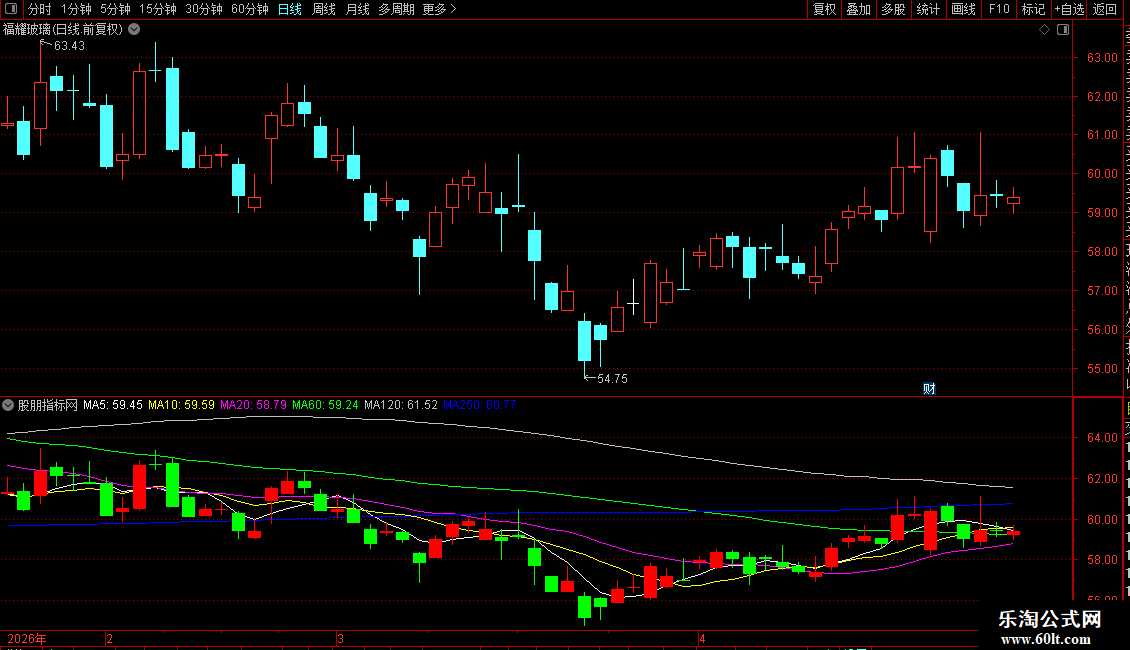The image size is (1130, 650).
Task: Expand the 福耀玻璃 title dropdown arrow
Action: point(134,29)
